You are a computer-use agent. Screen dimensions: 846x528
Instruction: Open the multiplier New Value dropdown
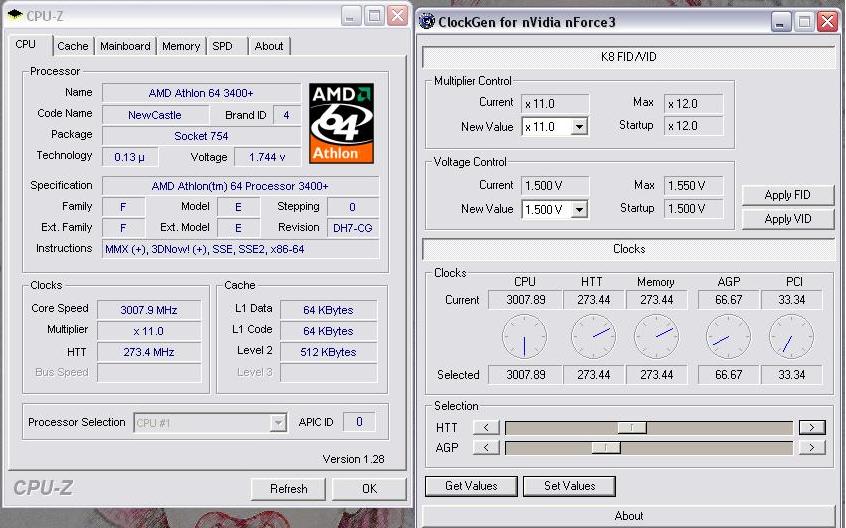click(579, 127)
